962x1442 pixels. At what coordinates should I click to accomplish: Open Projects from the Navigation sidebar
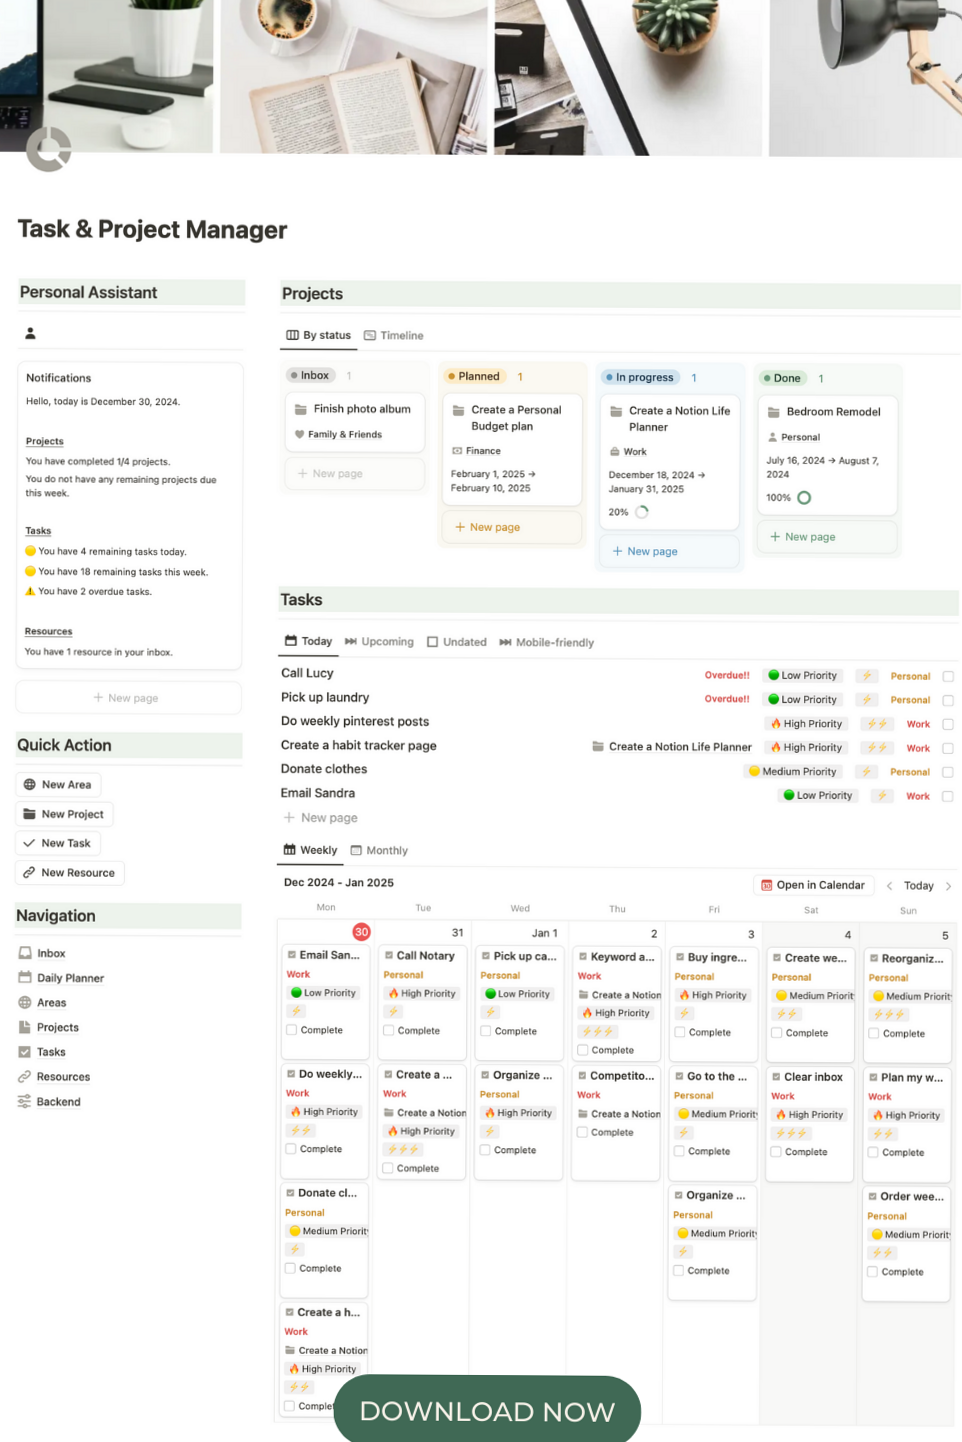coord(60,1027)
